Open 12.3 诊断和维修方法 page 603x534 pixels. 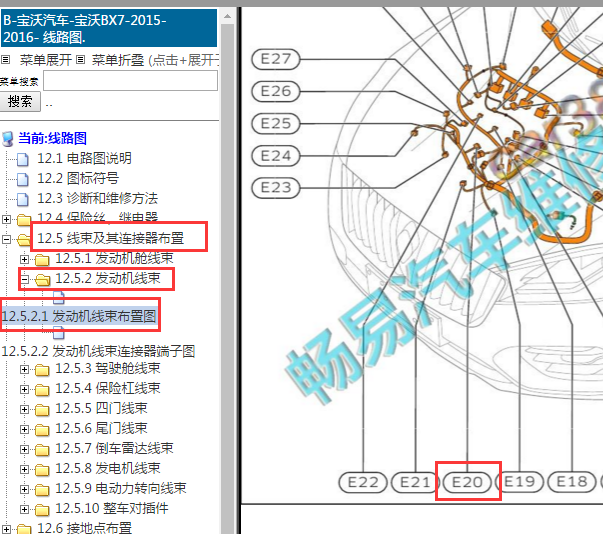point(97,198)
